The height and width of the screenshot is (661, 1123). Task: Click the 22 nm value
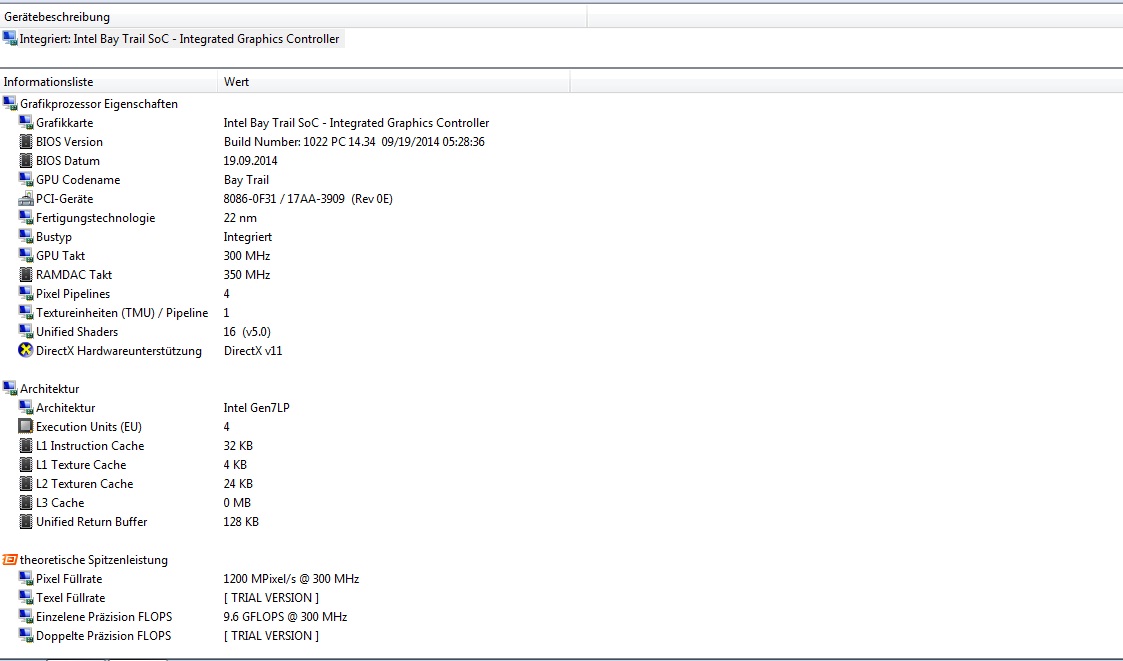tap(240, 218)
